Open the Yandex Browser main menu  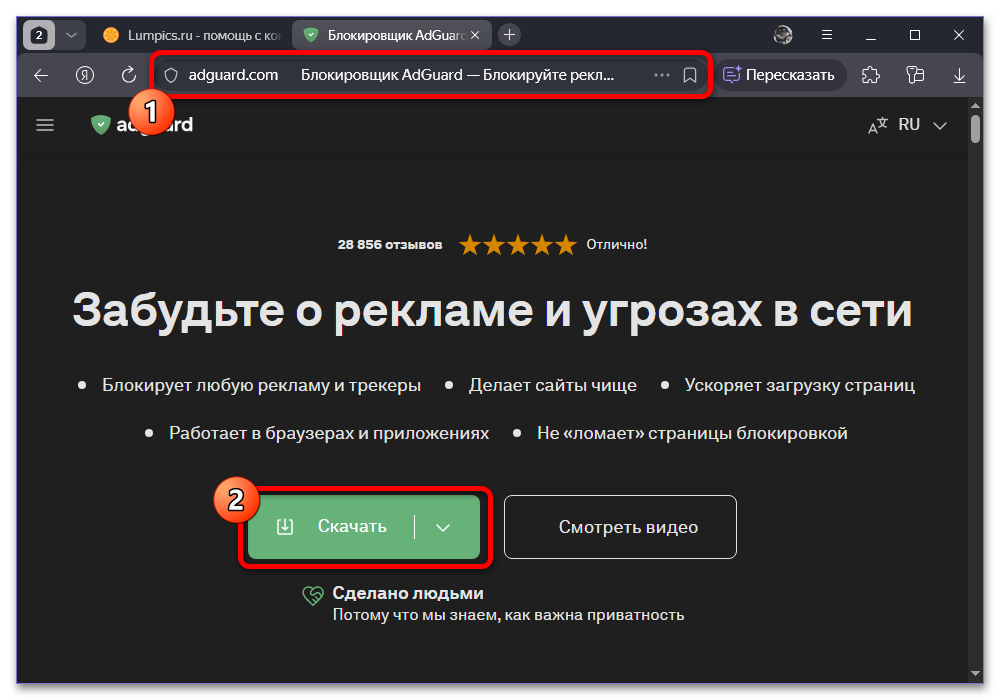click(x=827, y=35)
